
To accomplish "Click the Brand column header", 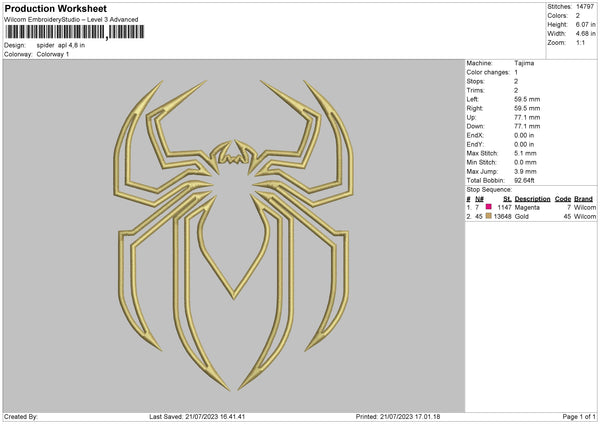I will click(x=583, y=199).
